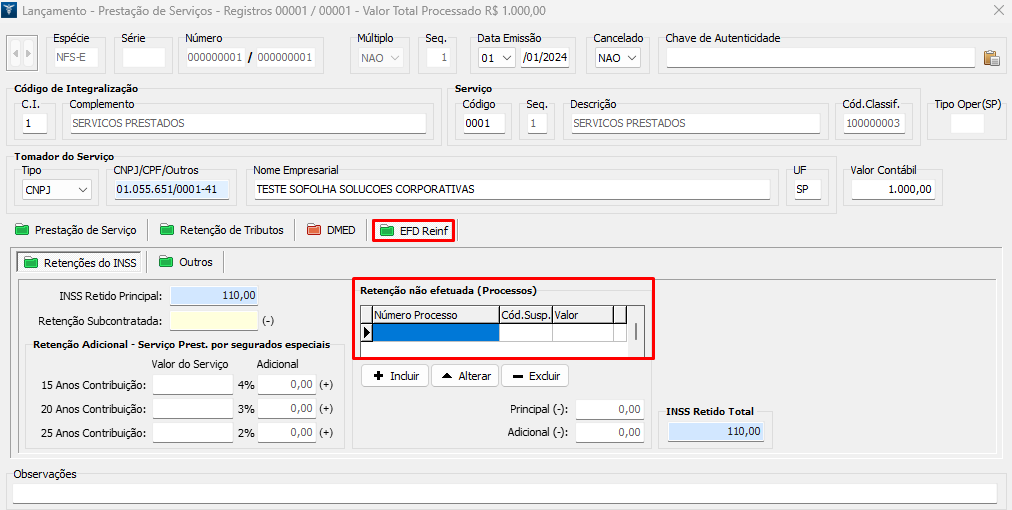The image size is (1012, 510).
Task: Click the Processos grid vertical scrollbar
Action: click(634, 332)
